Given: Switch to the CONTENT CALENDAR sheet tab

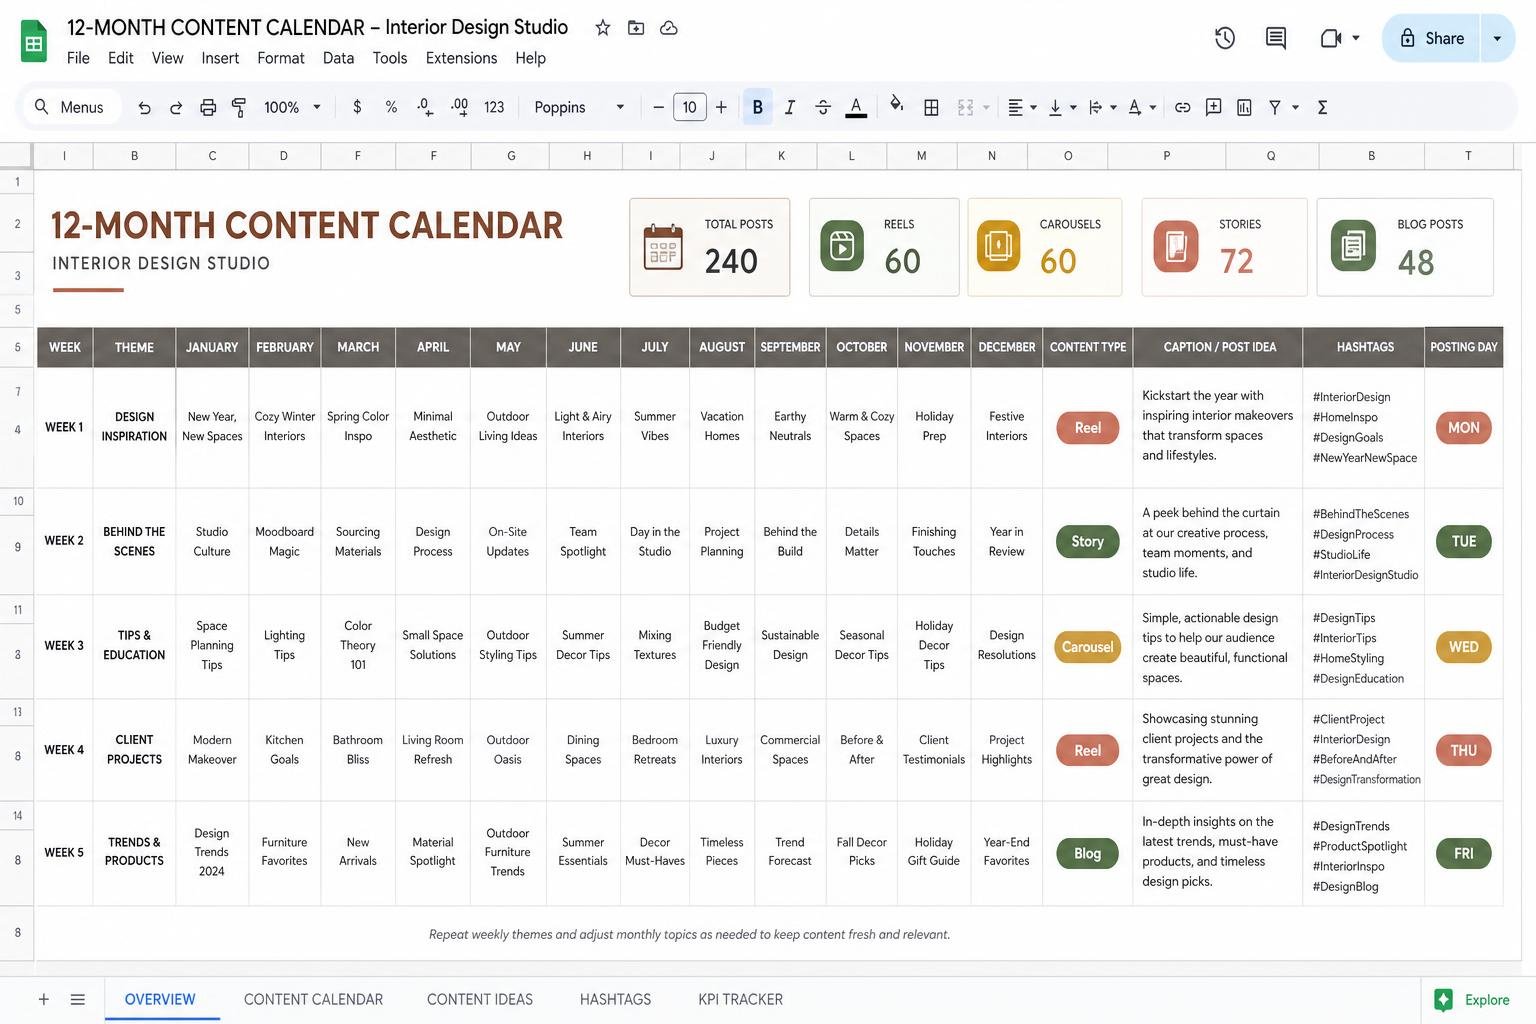Looking at the screenshot, I should 313,999.
